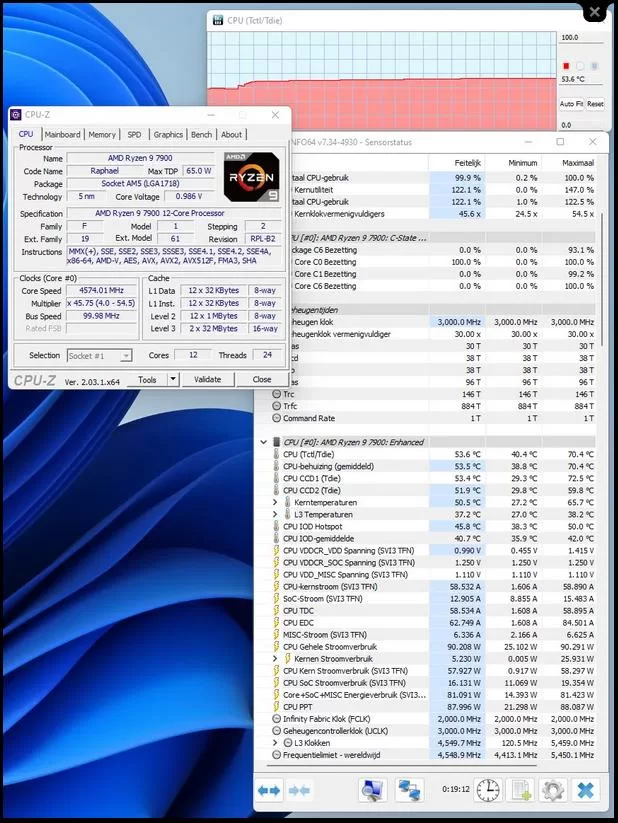Open the About tab in CPU-Z
618x823 pixels.
232,134
